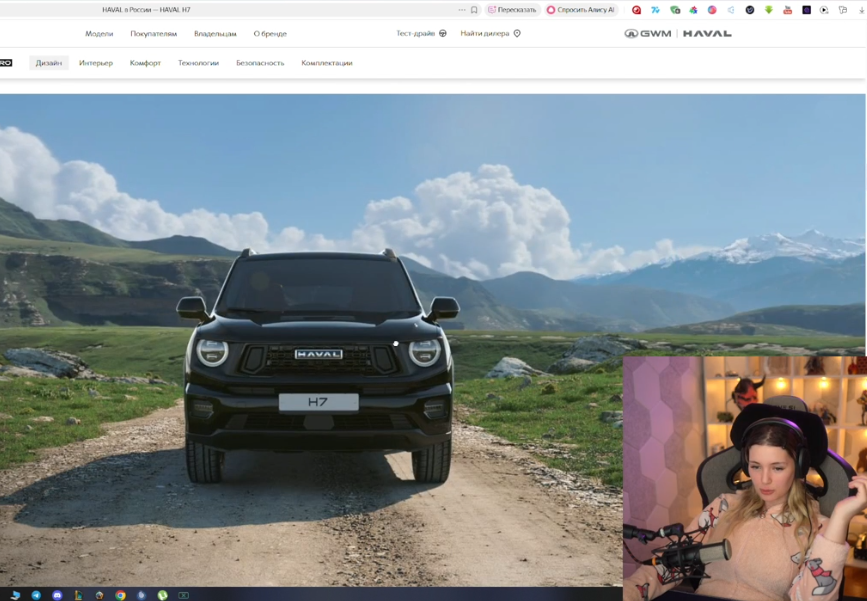The height and width of the screenshot is (601, 867).
Task: Open the green X-box taskbar icon
Action: [x=183, y=595]
